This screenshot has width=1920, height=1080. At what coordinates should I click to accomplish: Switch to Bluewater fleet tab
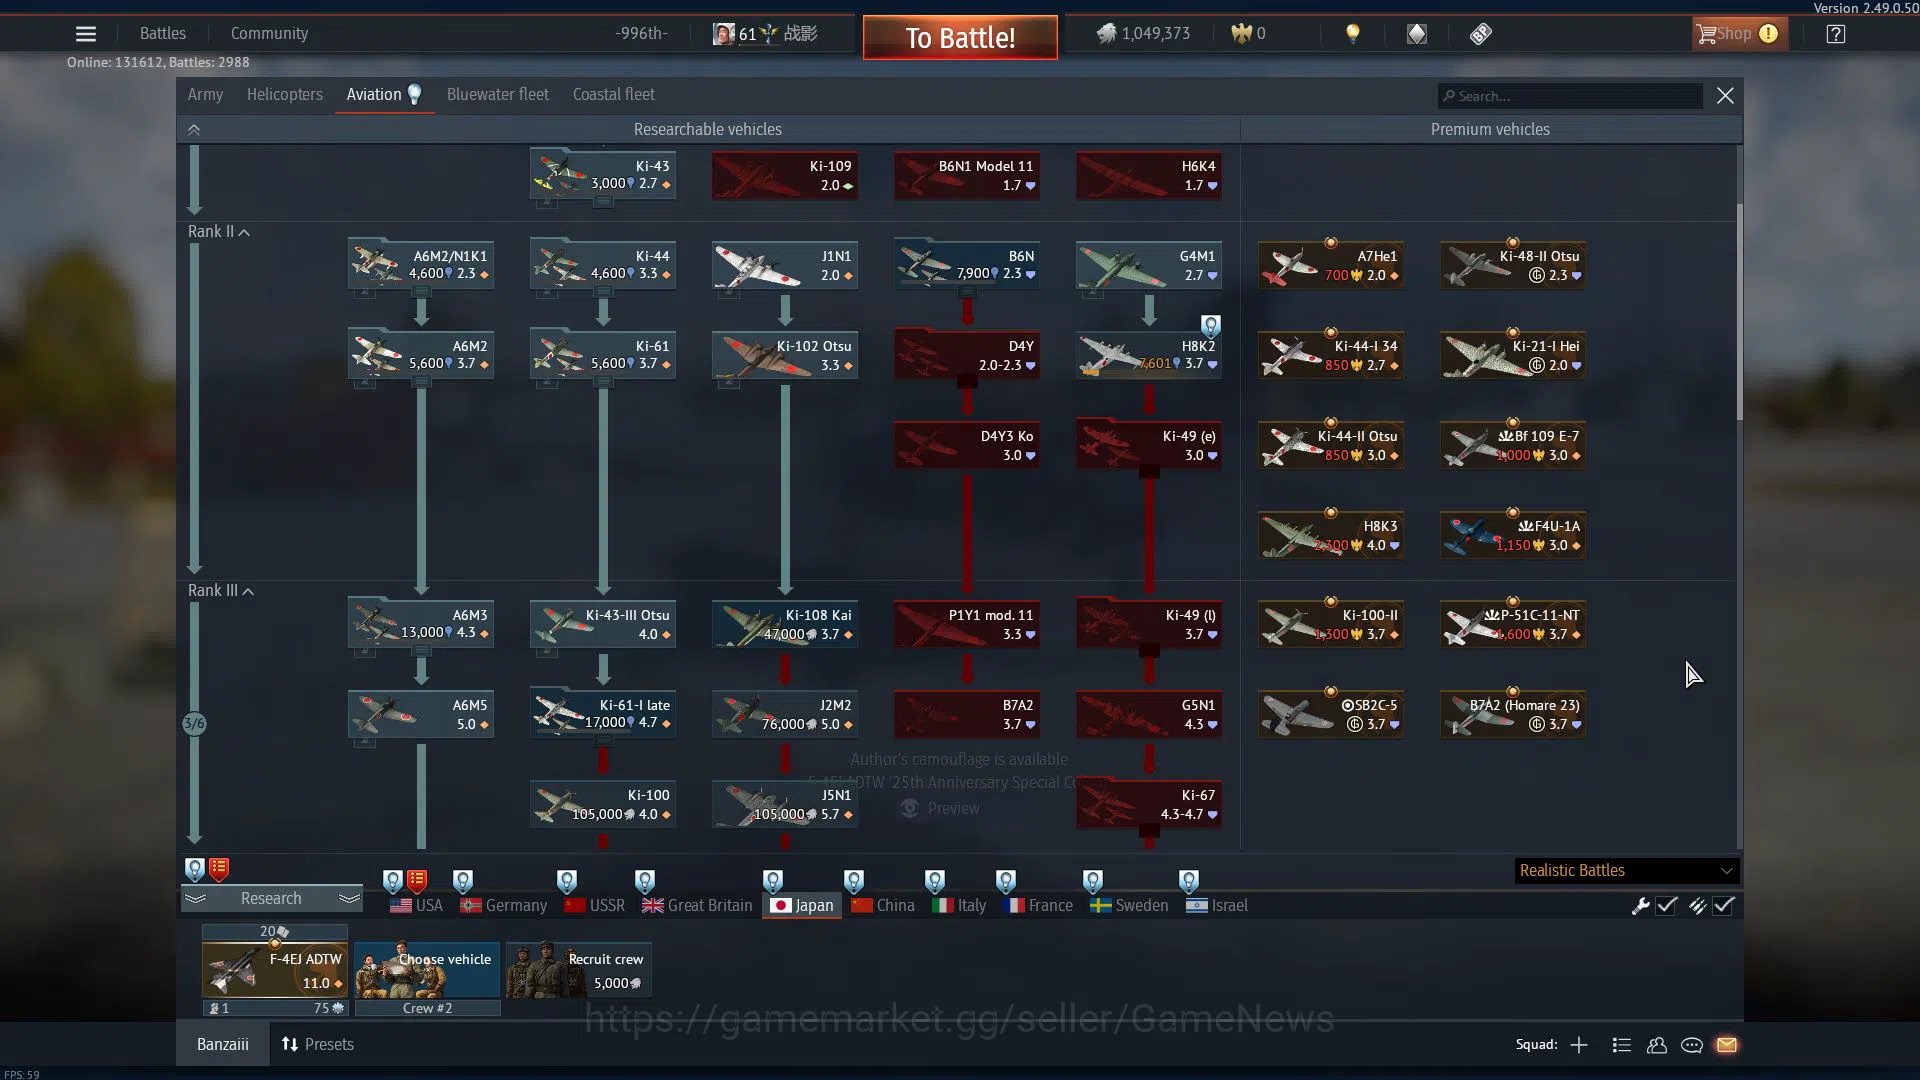[498, 95]
